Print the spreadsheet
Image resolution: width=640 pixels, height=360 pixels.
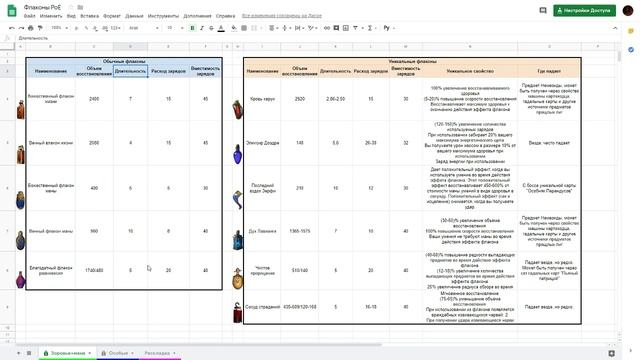(31, 28)
